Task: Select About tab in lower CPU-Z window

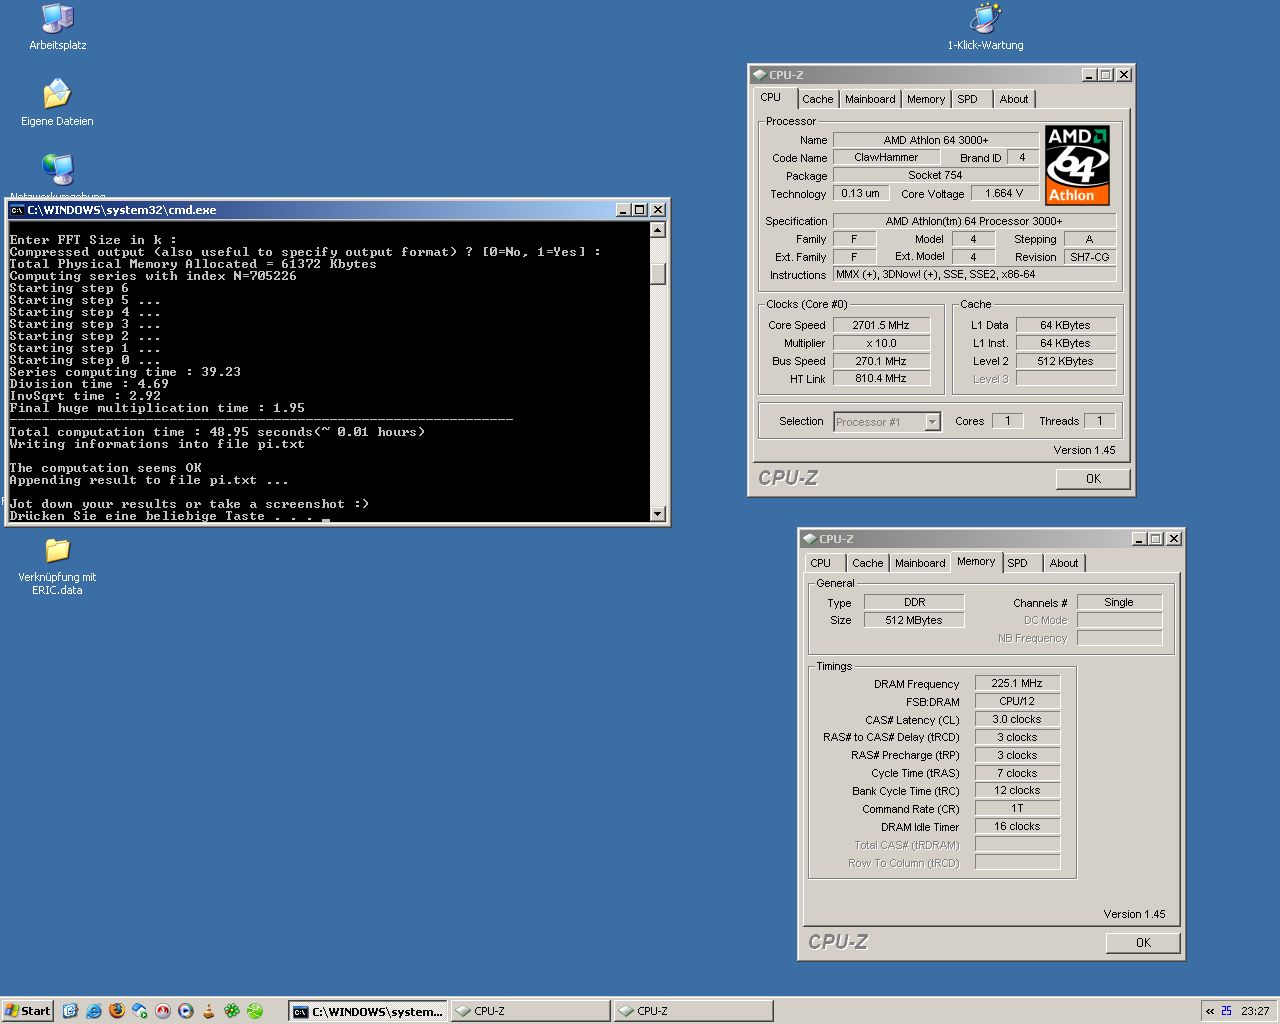Action: [x=1063, y=563]
